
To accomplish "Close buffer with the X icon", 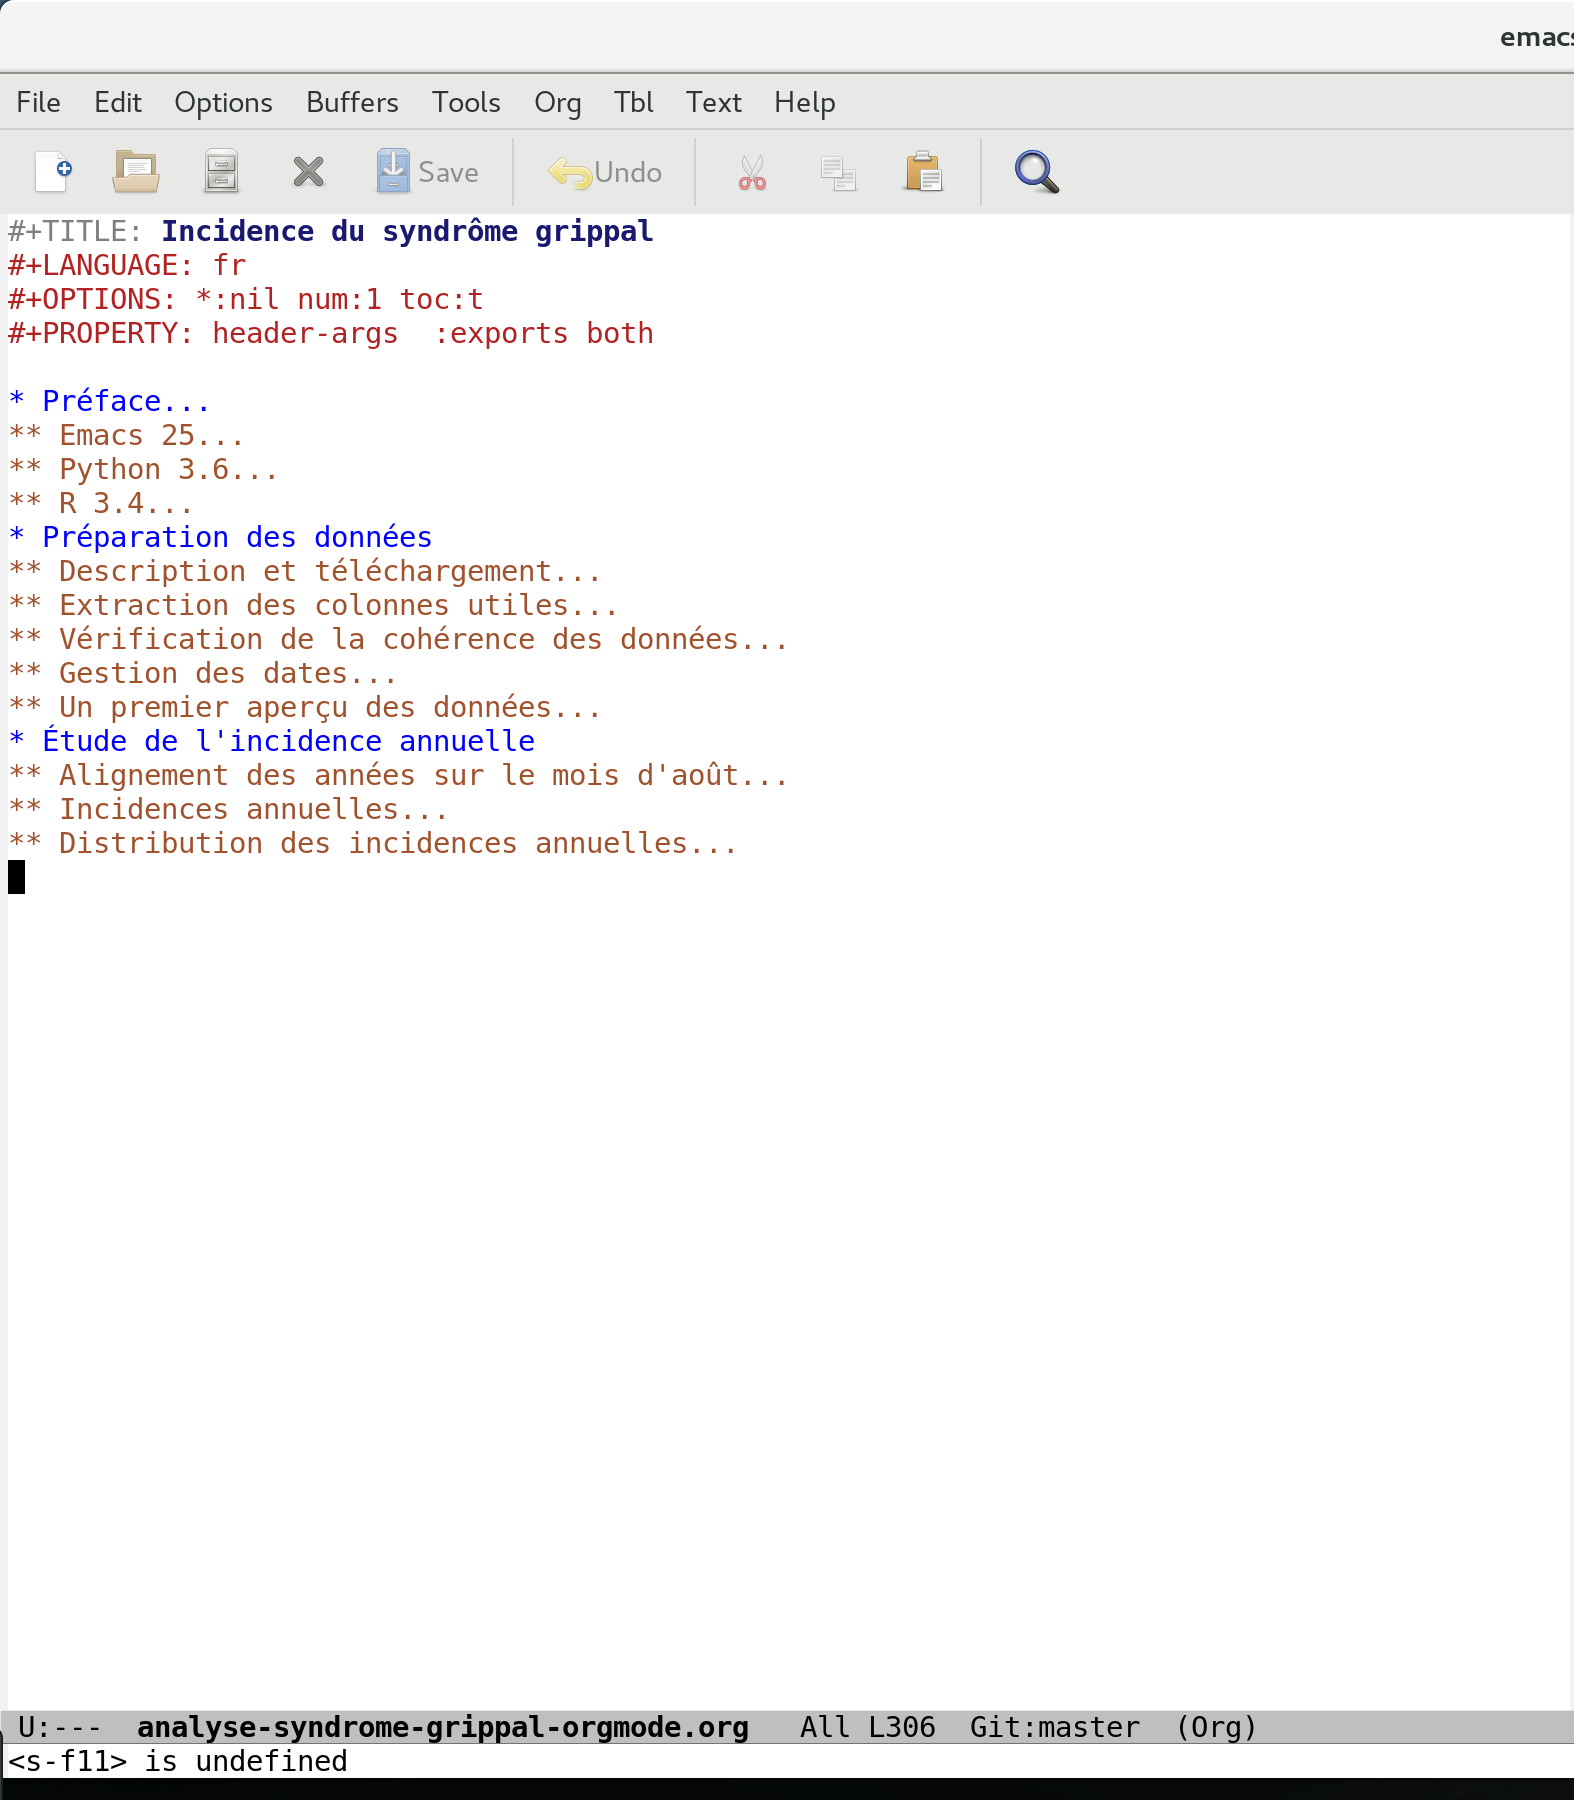I will click(308, 172).
